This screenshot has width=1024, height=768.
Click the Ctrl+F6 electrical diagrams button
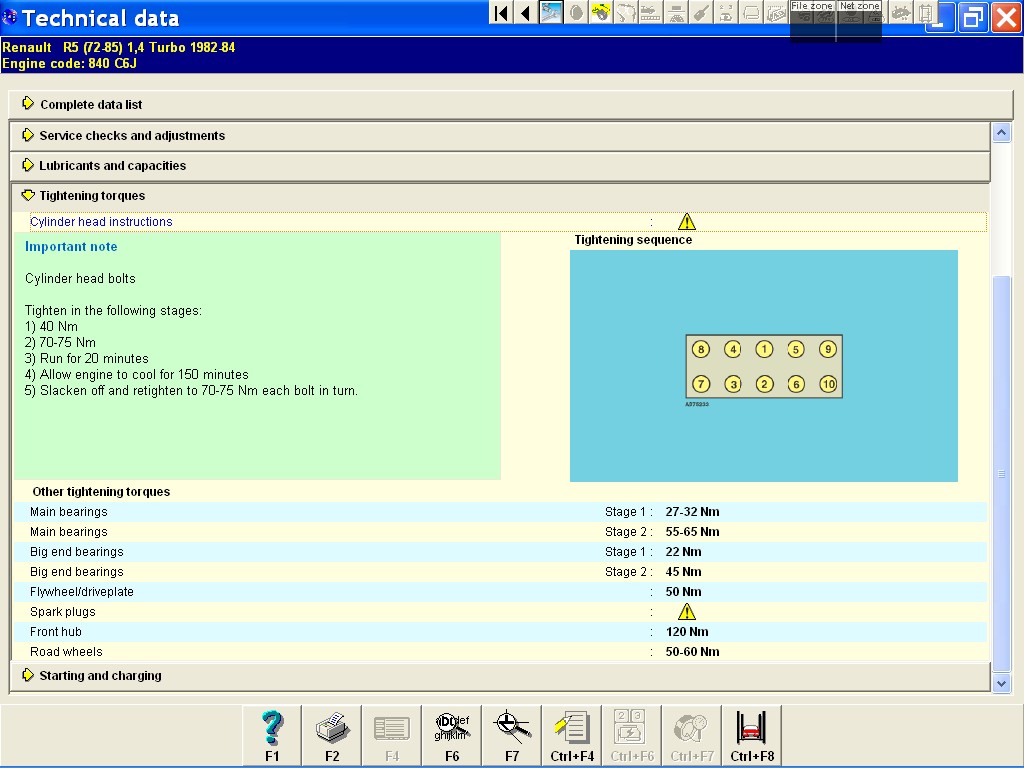tap(632, 735)
